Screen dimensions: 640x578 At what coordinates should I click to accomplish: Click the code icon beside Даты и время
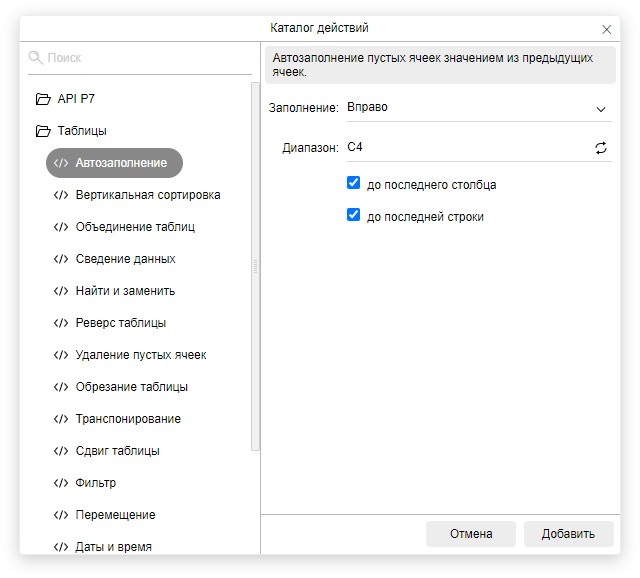tap(61, 547)
